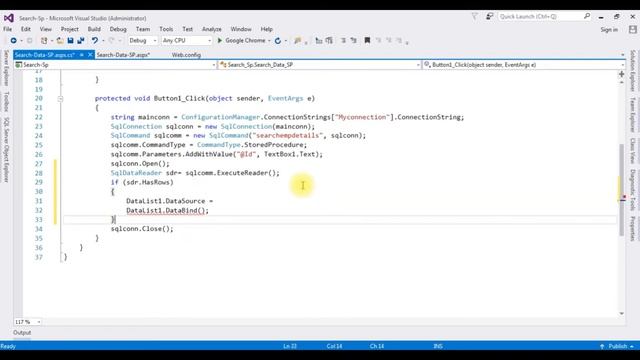
Task: Open the Solution Explorer side tab
Action: pyautogui.click(x=633, y=71)
